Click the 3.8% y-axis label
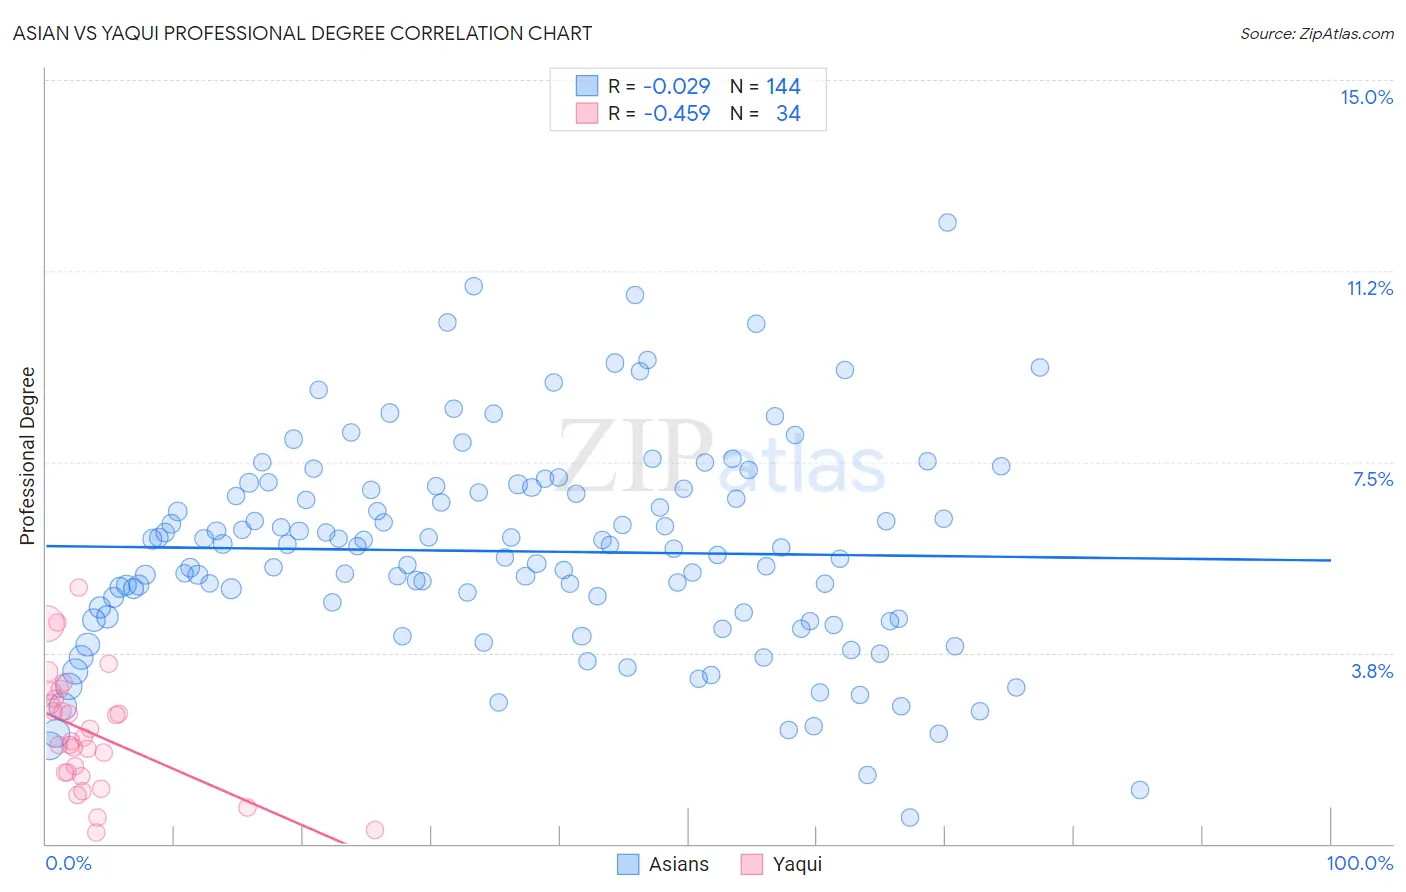This screenshot has width=1406, height=892. click(1372, 671)
